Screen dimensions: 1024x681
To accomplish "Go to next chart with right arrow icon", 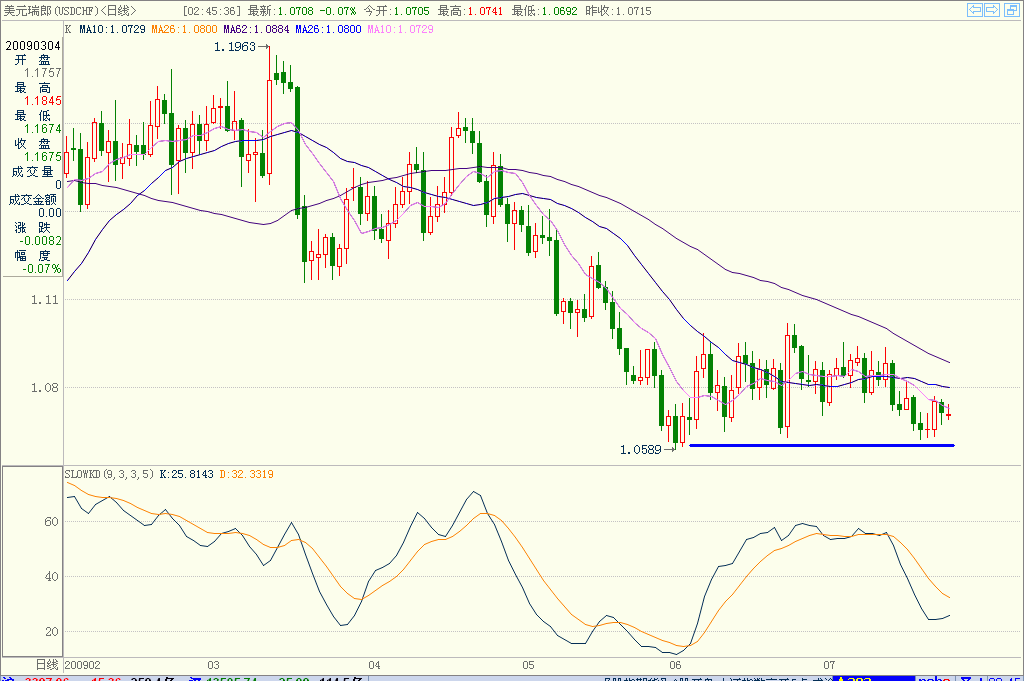I will (x=992, y=10).
